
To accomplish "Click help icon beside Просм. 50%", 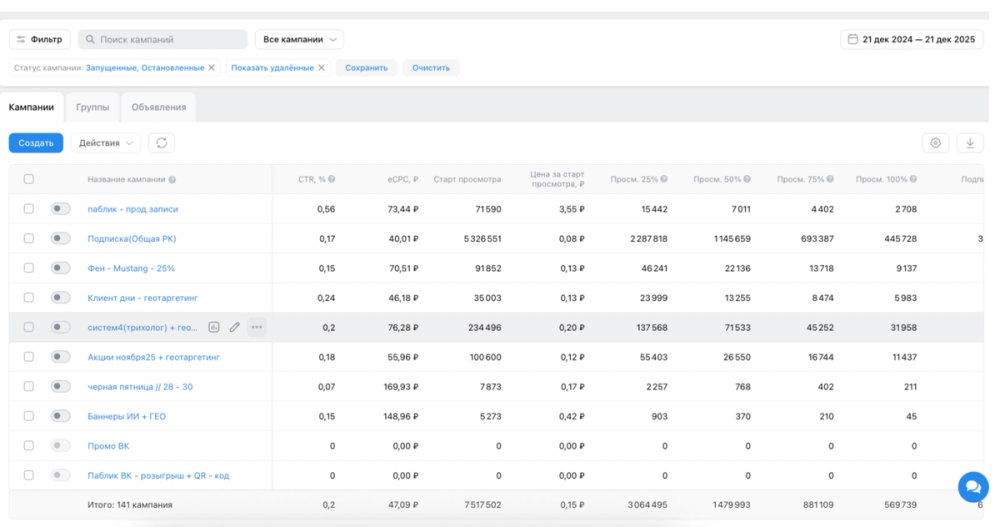I will (747, 179).
